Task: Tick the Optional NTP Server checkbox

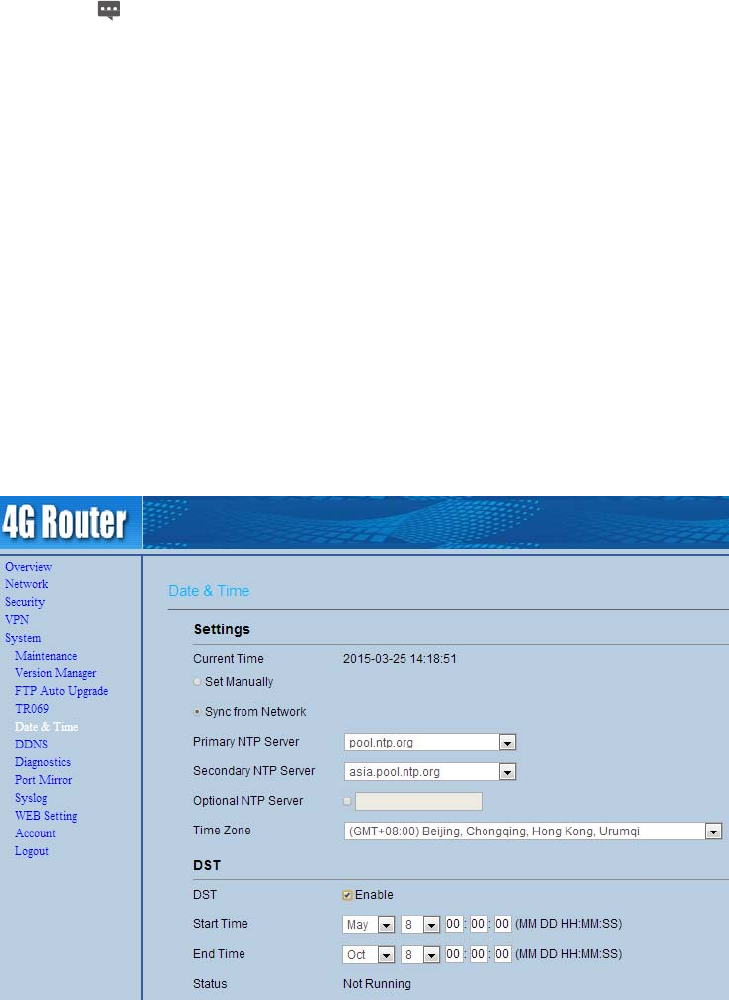Action: [x=347, y=801]
